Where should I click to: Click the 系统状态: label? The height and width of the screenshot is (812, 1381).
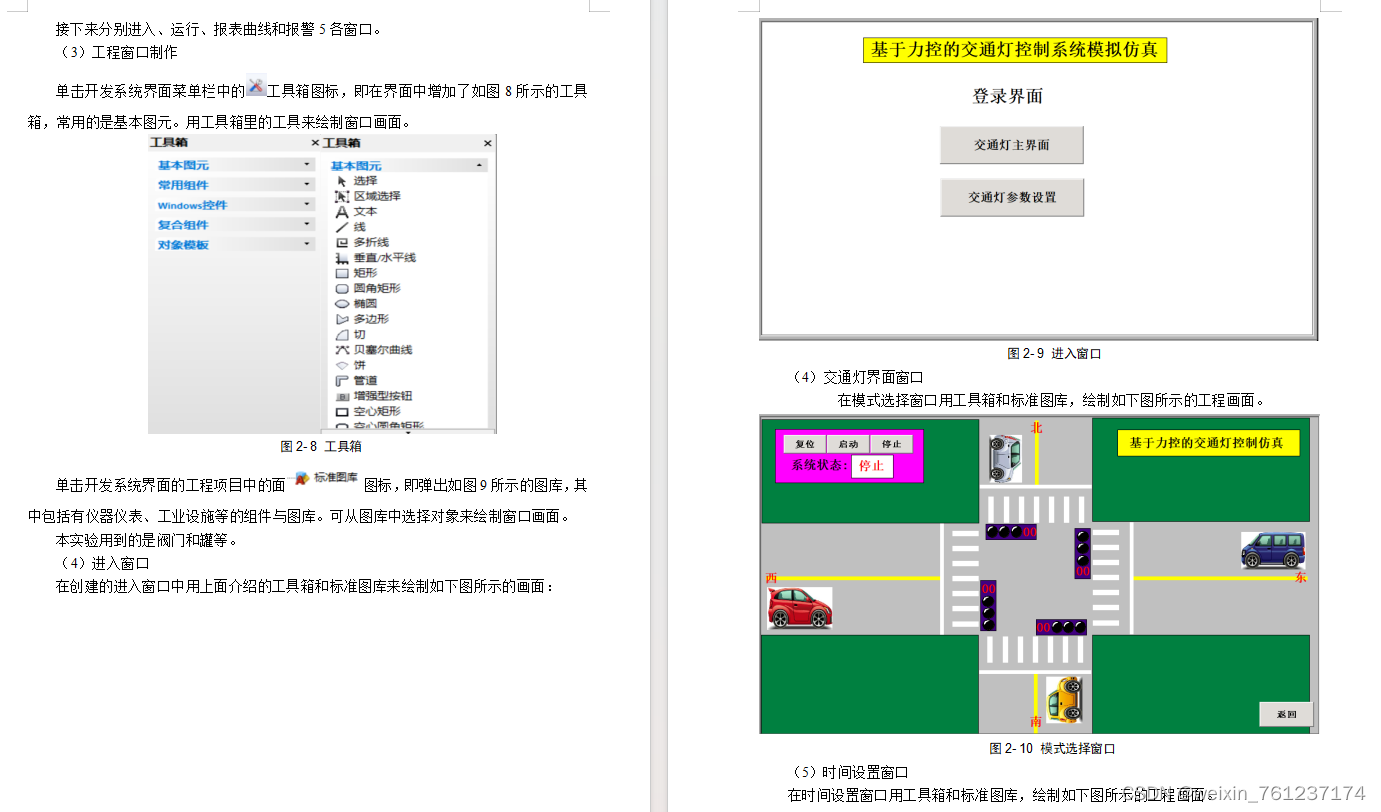pyautogui.click(x=820, y=465)
